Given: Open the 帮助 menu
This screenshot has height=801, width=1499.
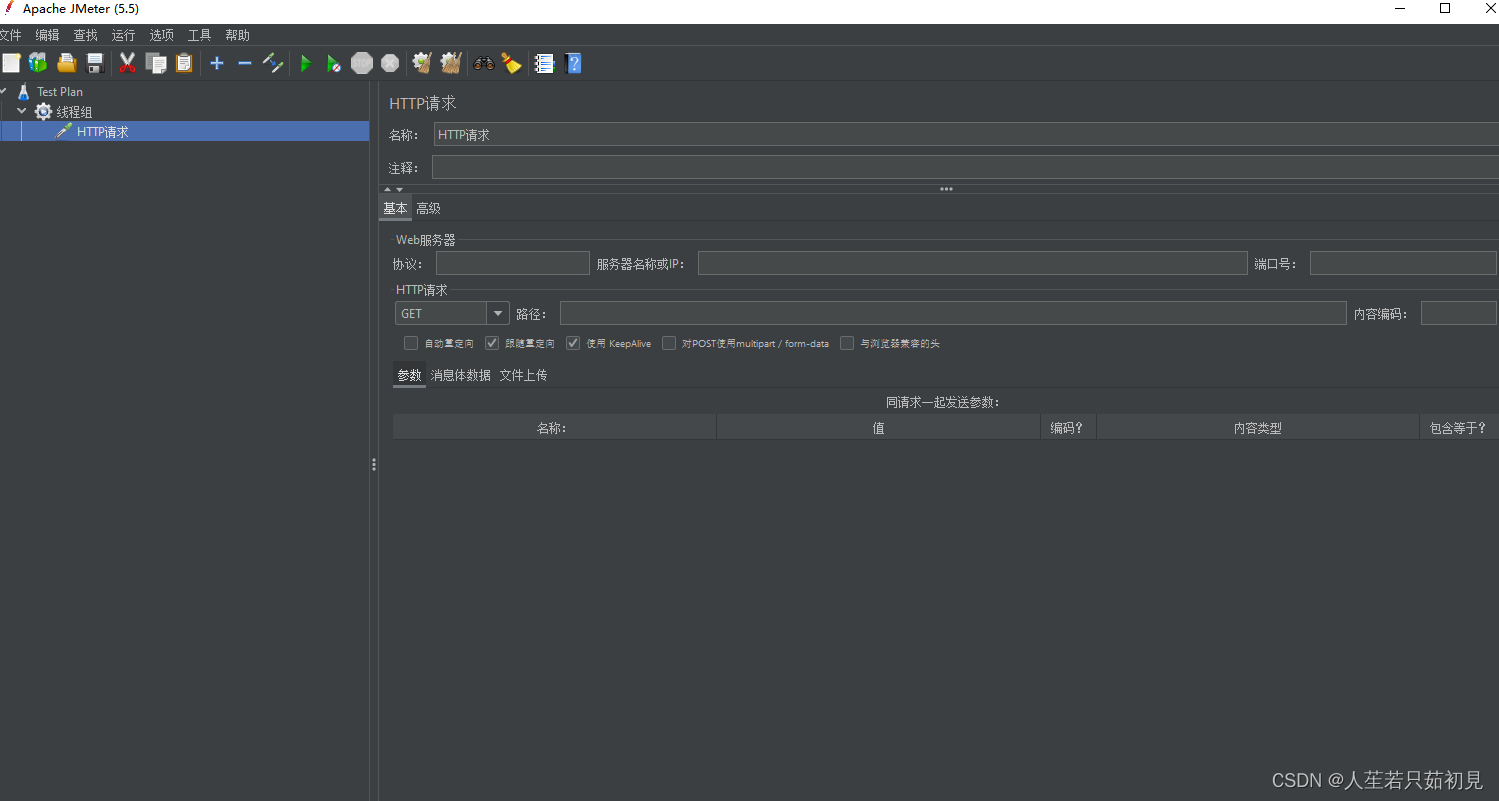Looking at the screenshot, I should (238, 35).
